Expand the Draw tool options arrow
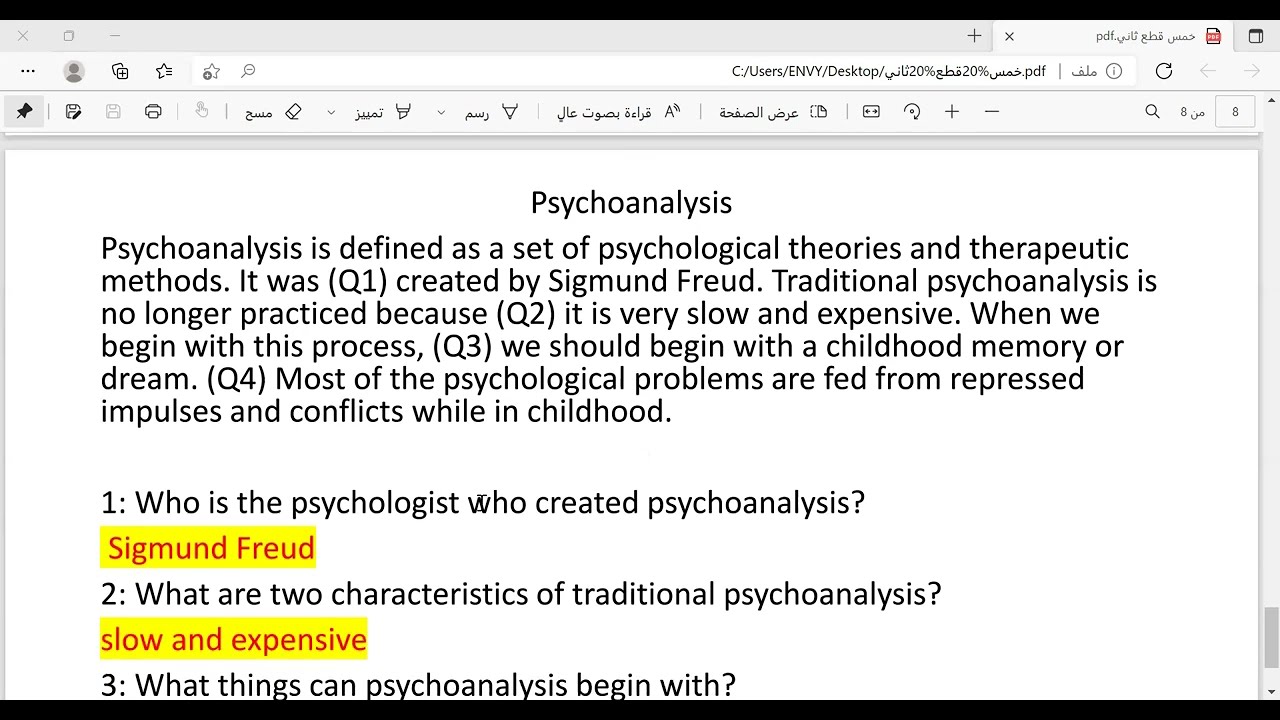 click(441, 113)
